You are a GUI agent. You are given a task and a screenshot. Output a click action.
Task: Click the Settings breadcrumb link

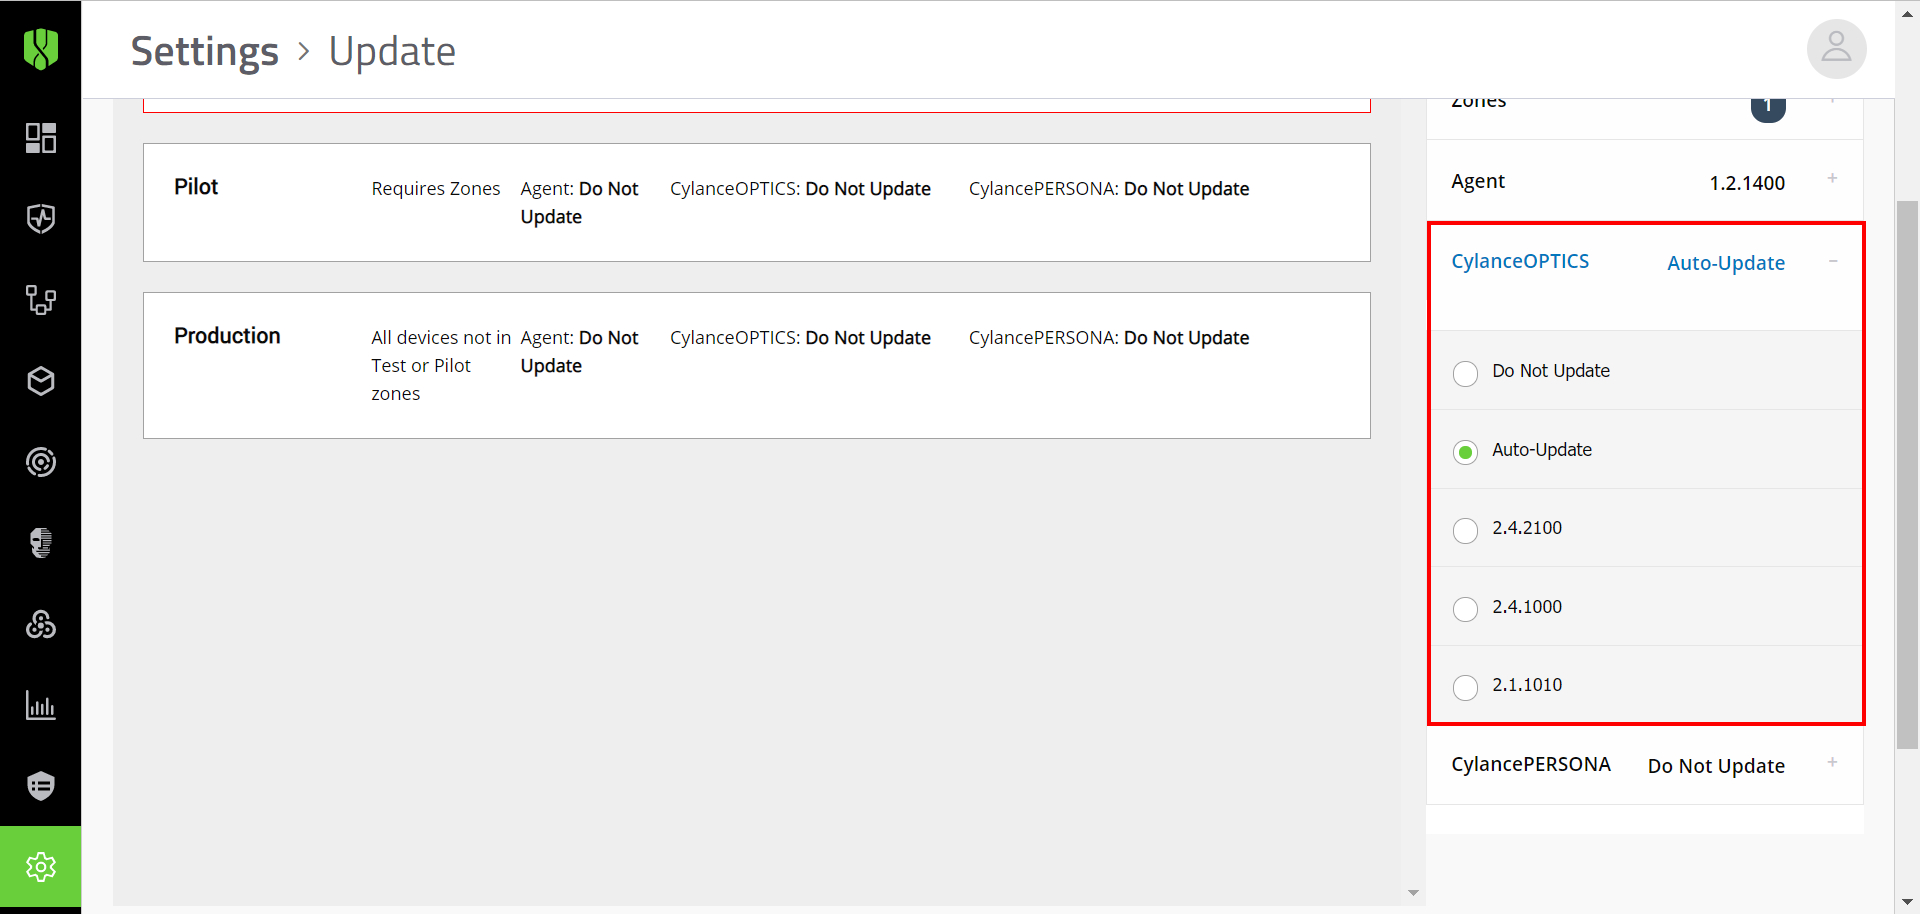tap(204, 51)
